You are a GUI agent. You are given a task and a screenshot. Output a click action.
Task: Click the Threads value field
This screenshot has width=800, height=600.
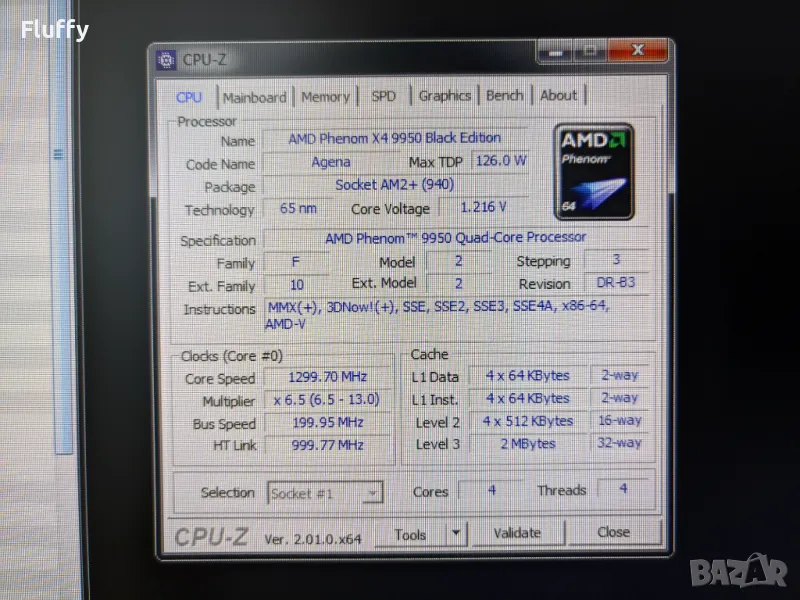[623, 489]
